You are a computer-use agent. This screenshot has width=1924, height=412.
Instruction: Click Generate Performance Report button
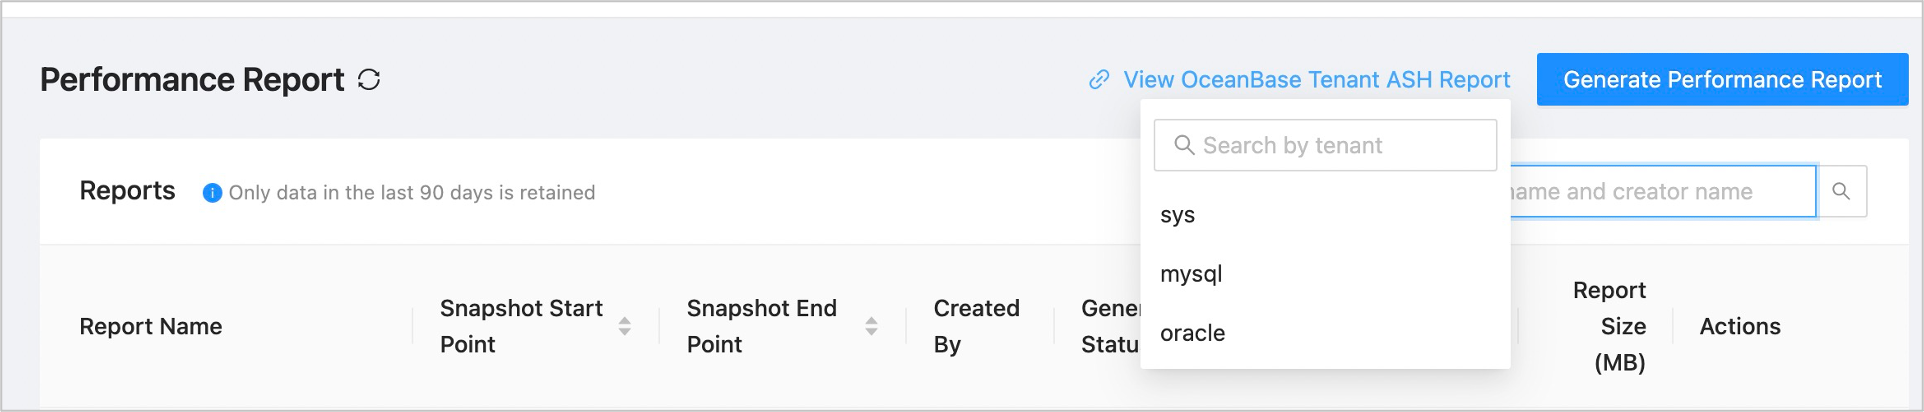1722,80
